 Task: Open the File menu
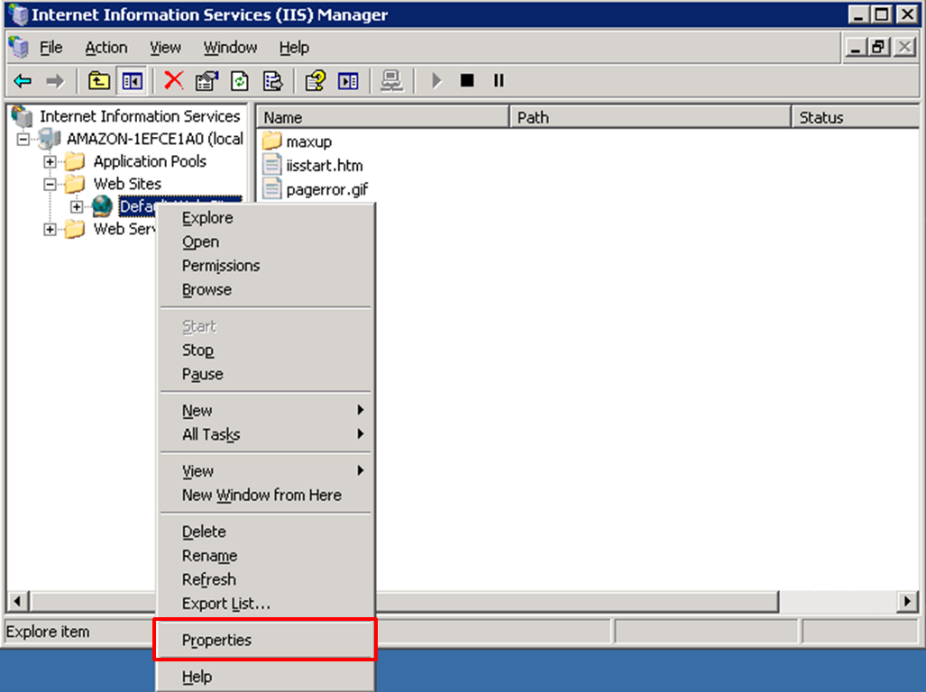point(51,47)
